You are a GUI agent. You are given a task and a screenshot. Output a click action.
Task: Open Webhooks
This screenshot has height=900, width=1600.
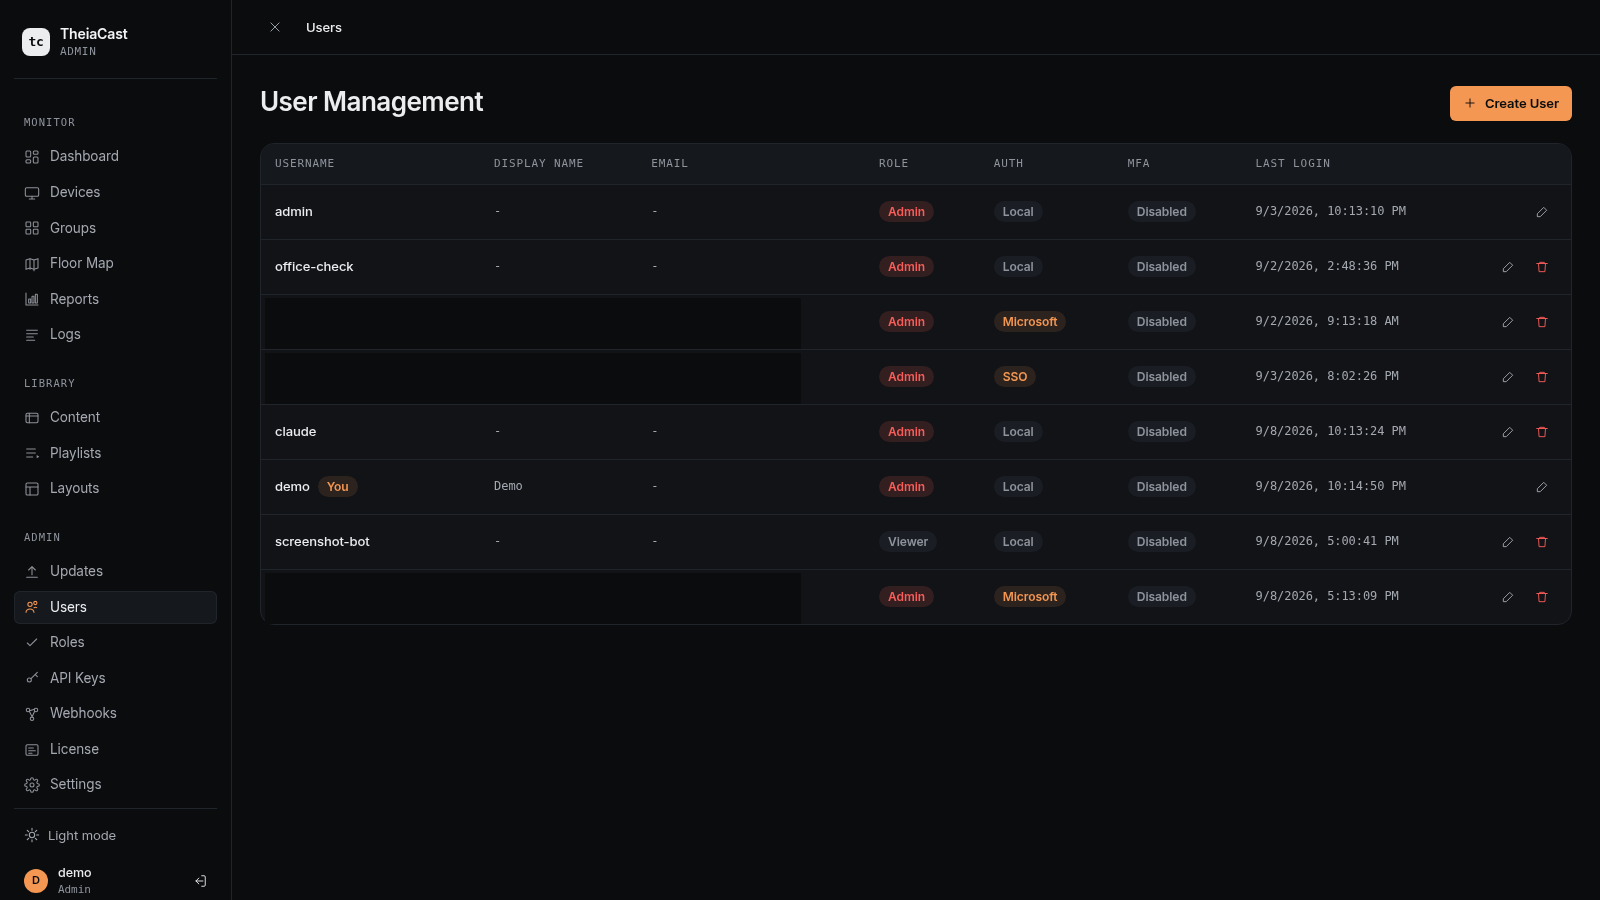click(115, 713)
